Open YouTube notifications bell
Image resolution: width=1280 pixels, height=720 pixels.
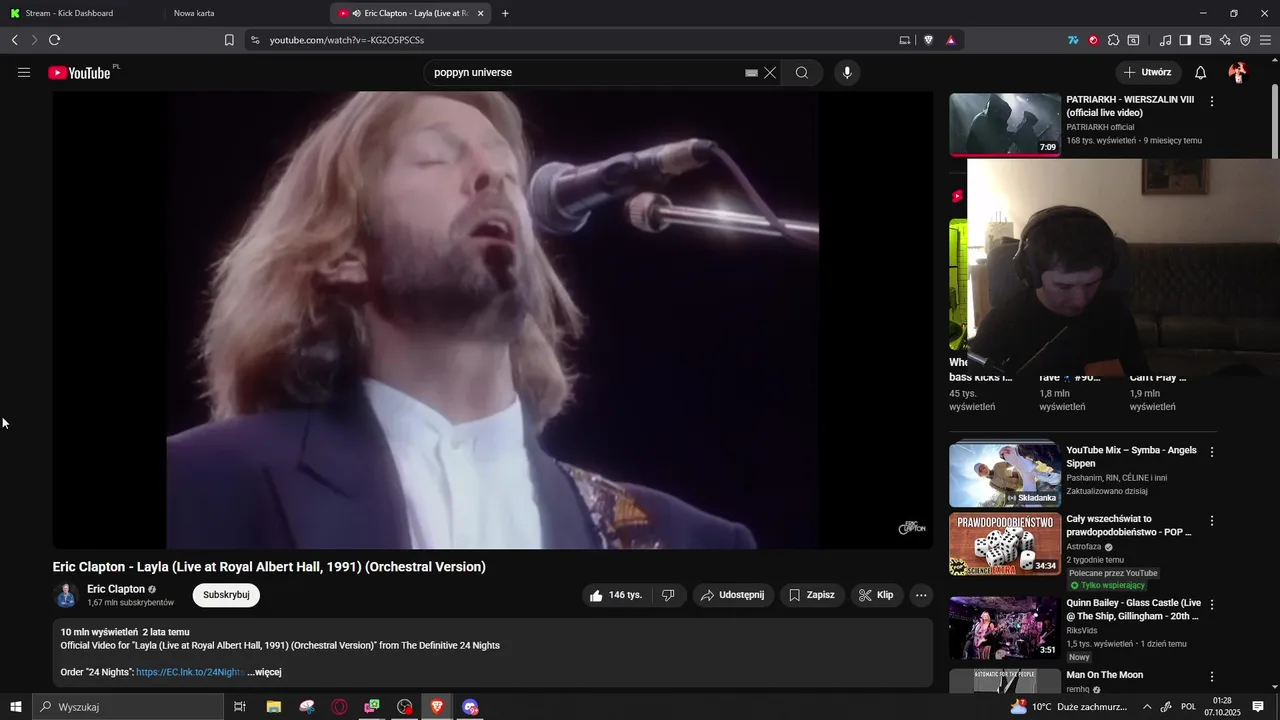pyautogui.click(x=1201, y=73)
